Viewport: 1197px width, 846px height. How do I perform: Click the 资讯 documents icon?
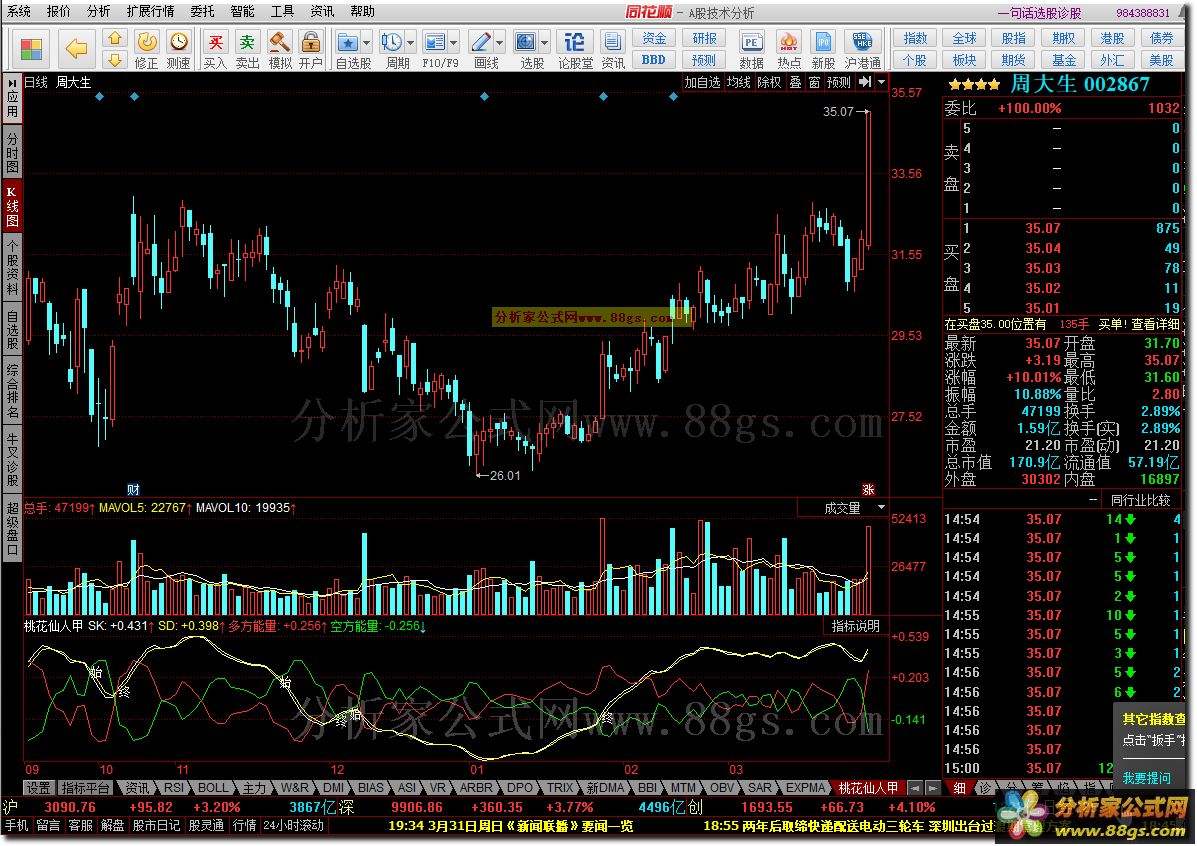pos(612,41)
